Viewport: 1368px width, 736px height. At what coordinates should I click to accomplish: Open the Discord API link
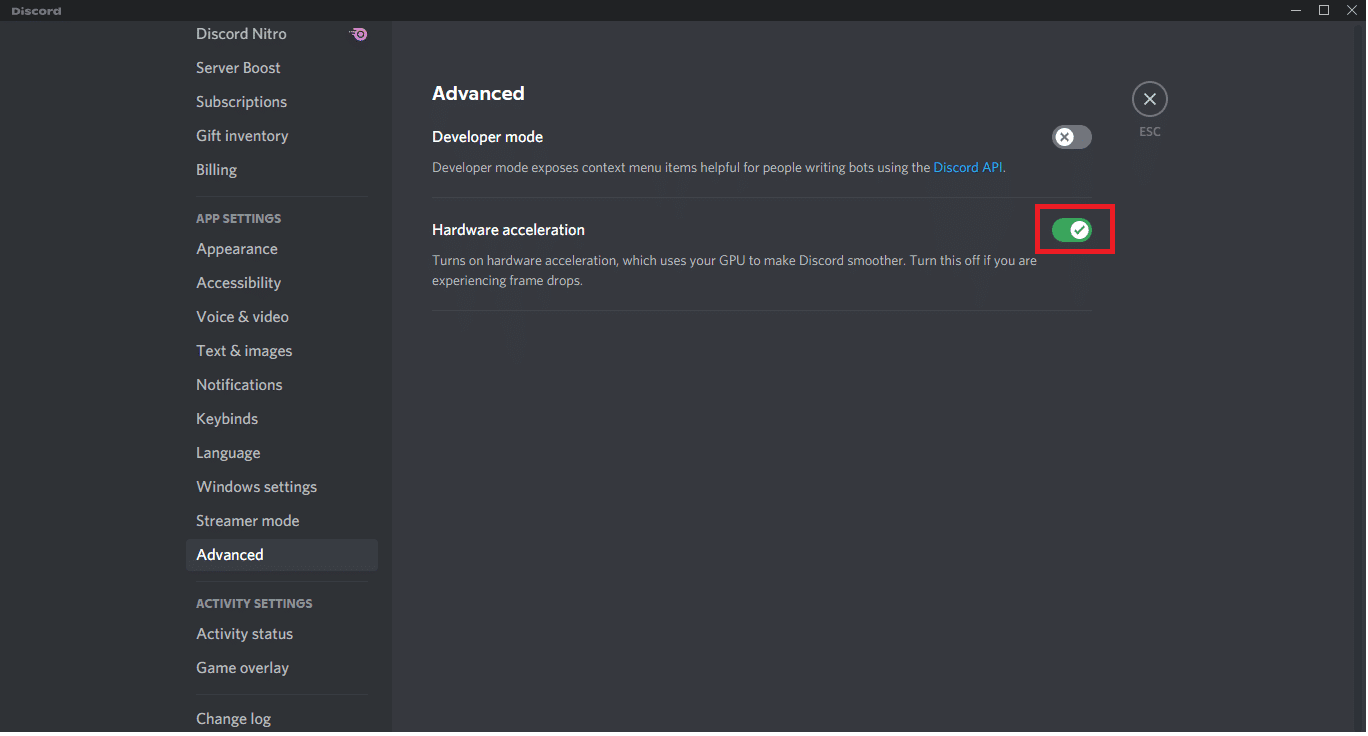pos(966,167)
